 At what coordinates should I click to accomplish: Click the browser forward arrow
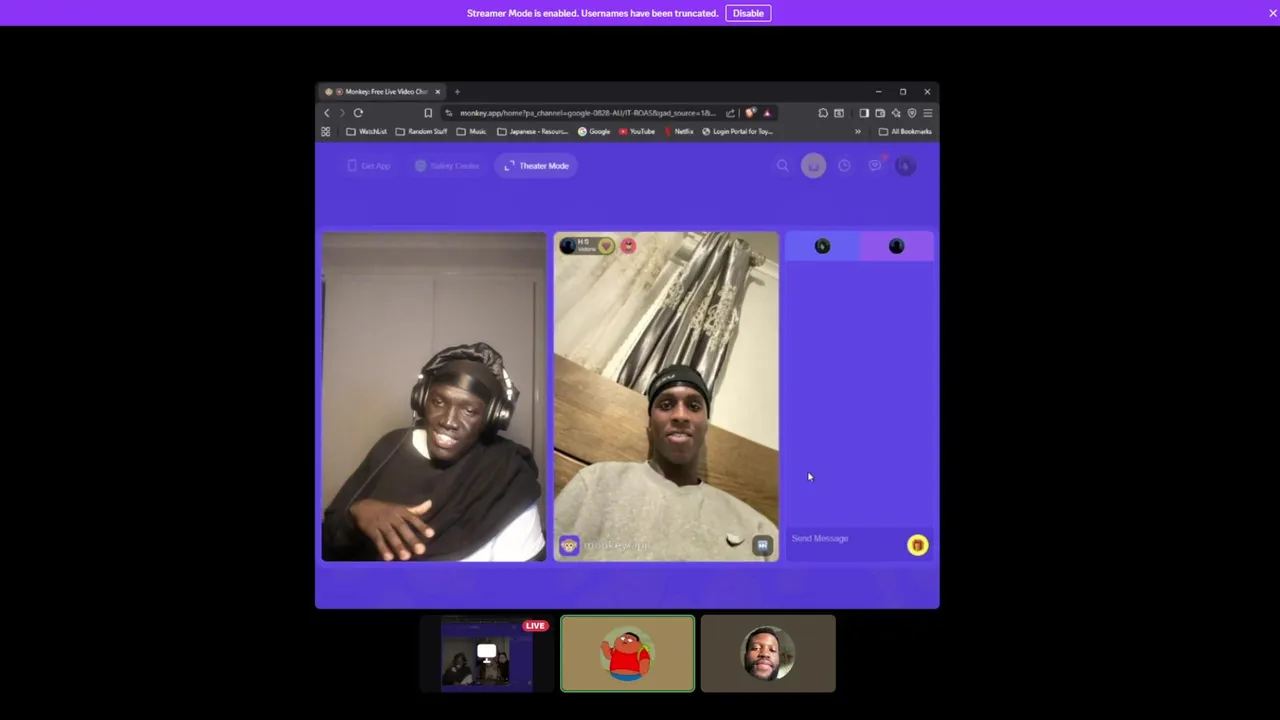click(341, 113)
